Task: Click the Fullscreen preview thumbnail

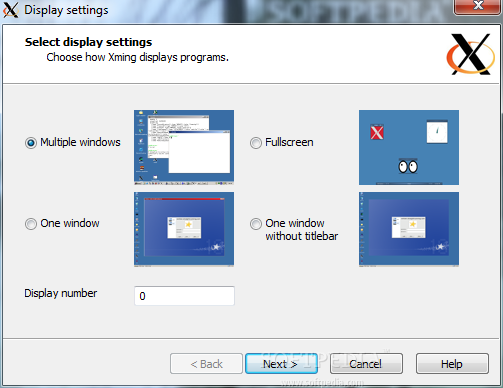Action: (409, 147)
